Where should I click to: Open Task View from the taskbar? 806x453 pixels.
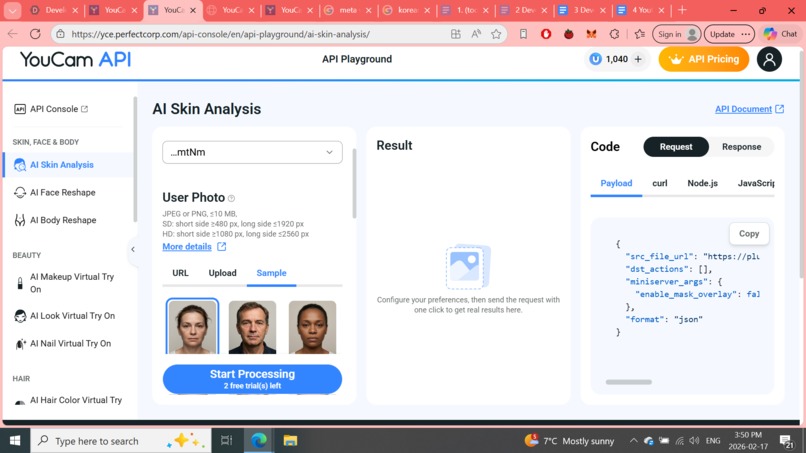226,441
